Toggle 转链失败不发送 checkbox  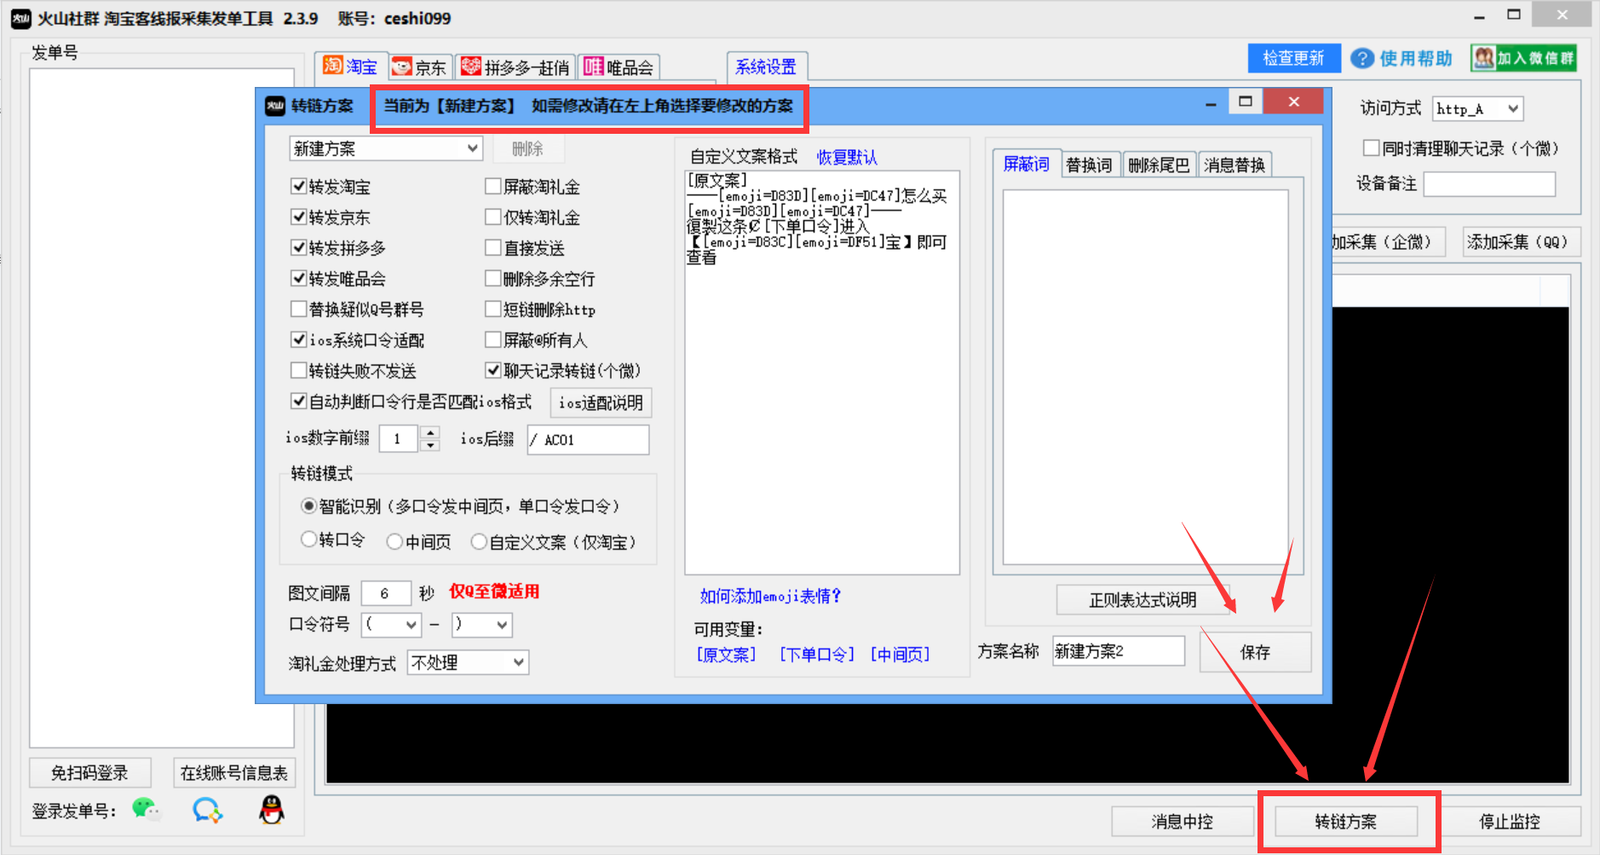[298, 370]
